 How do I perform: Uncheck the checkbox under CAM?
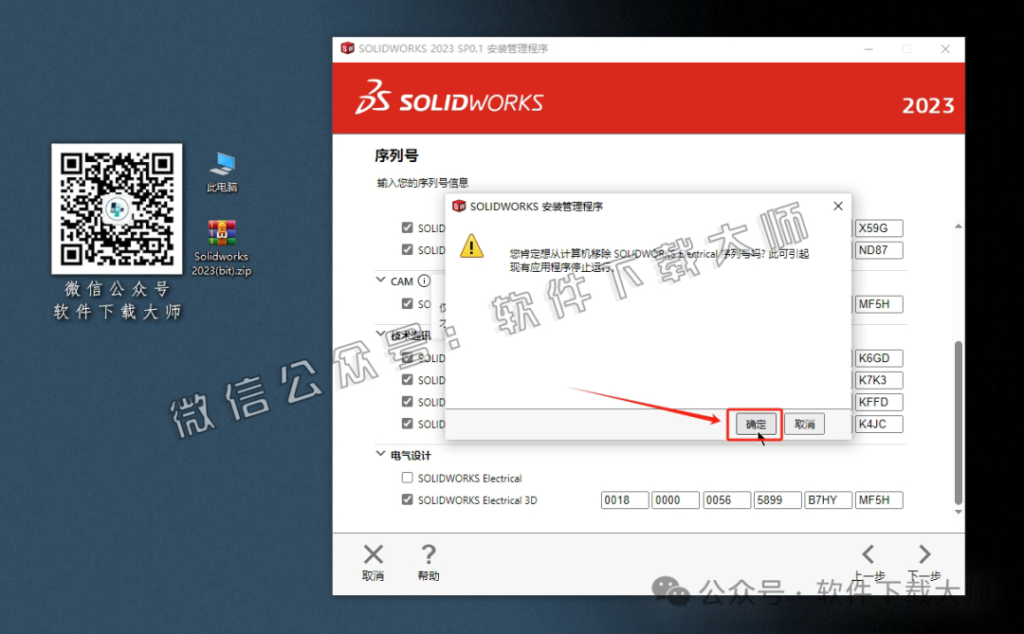(x=406, y=303)
